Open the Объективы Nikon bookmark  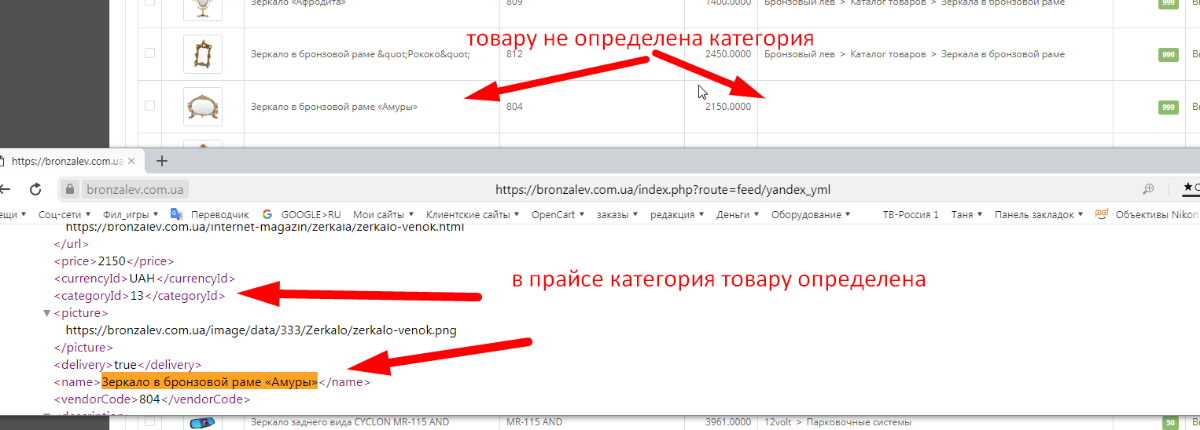1147,214
